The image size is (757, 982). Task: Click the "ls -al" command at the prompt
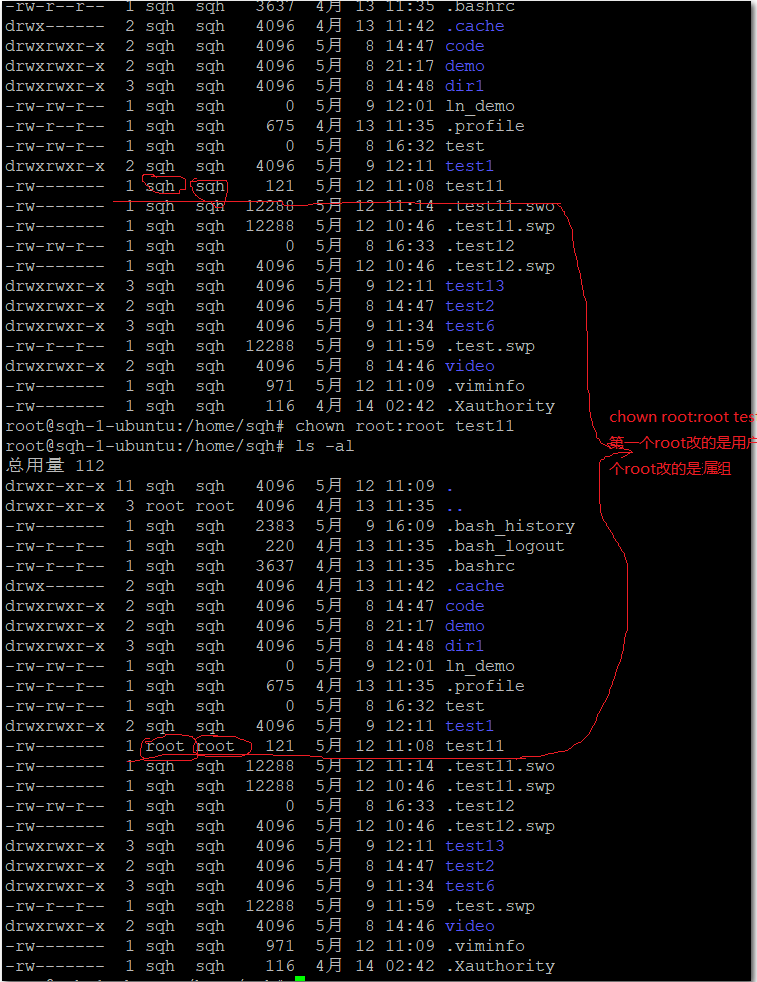[324, 446]
